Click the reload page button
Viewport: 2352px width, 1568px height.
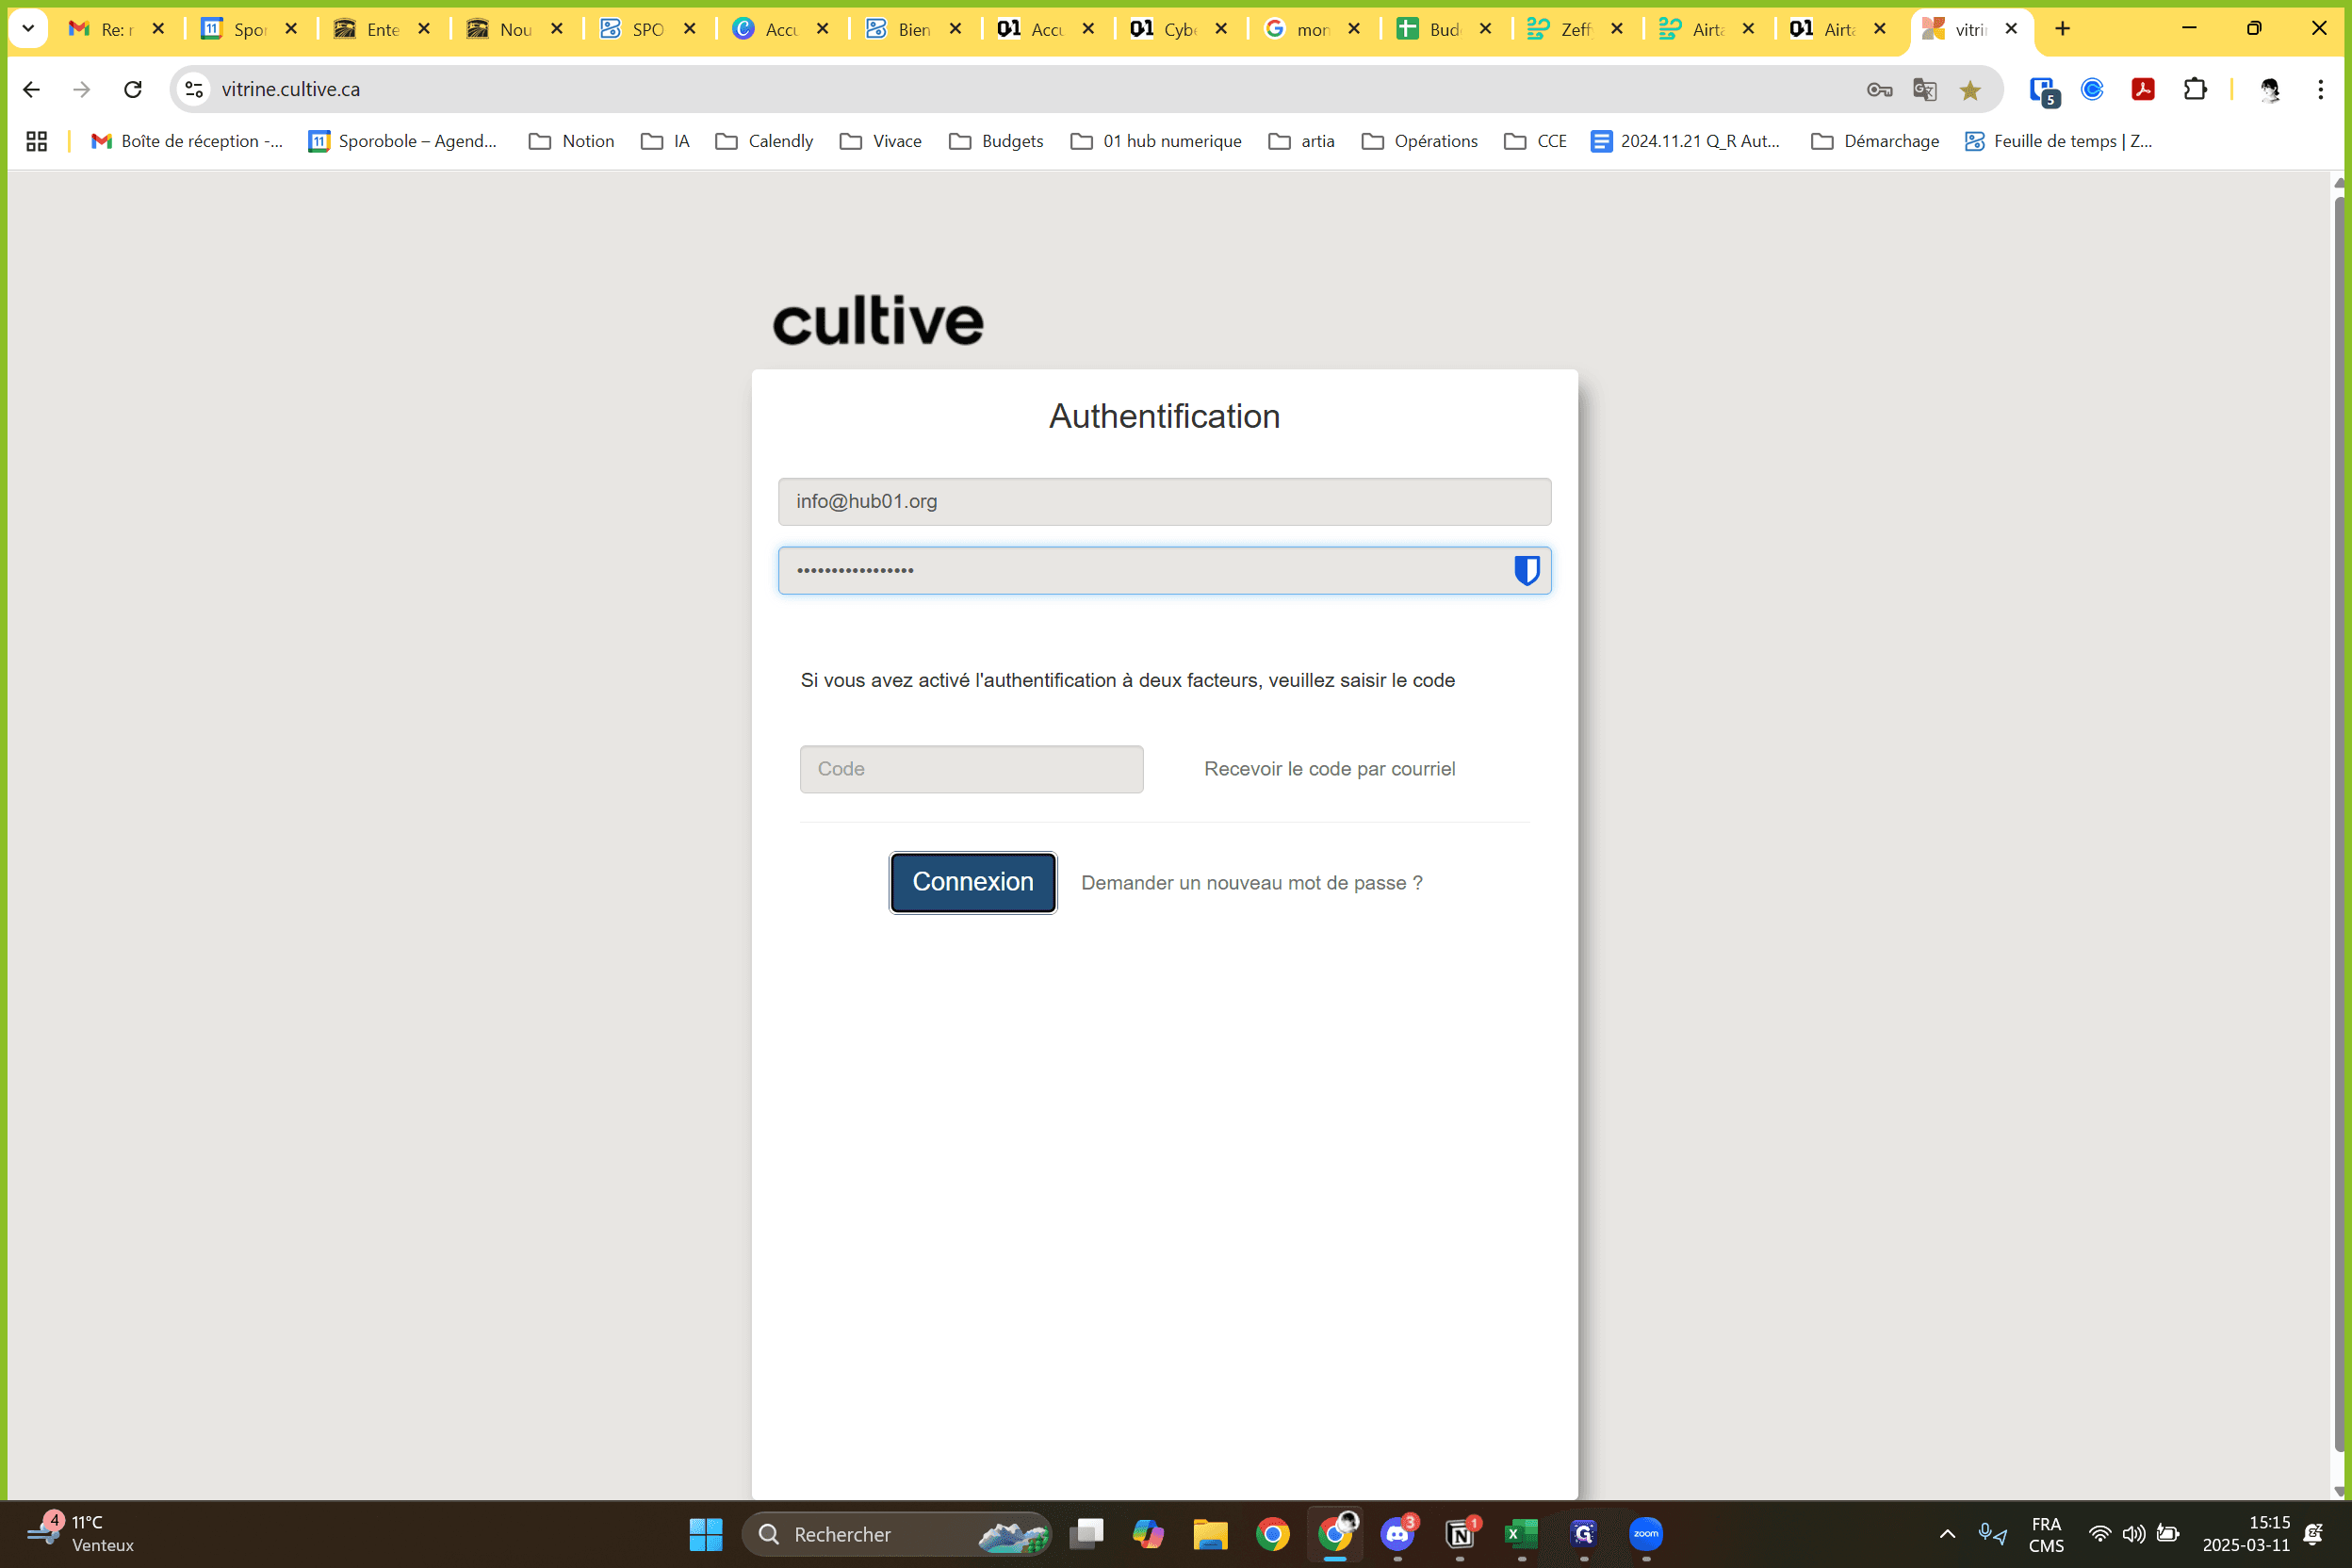[x=132, y=89]
